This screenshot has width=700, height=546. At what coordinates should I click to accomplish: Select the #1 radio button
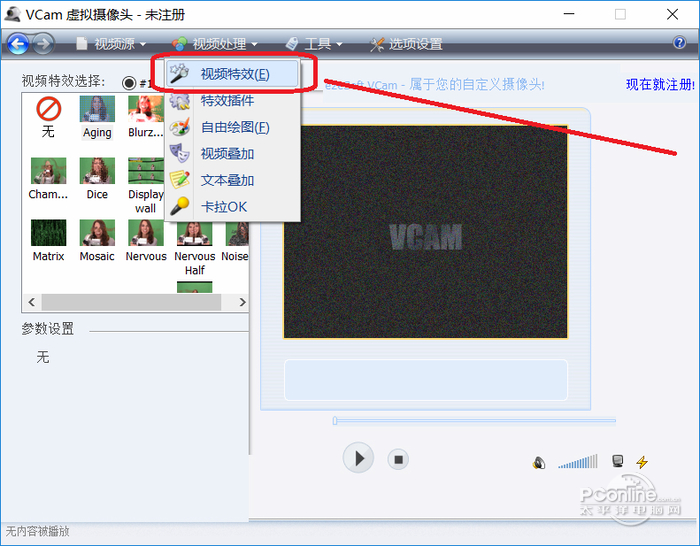pos(129,83)
